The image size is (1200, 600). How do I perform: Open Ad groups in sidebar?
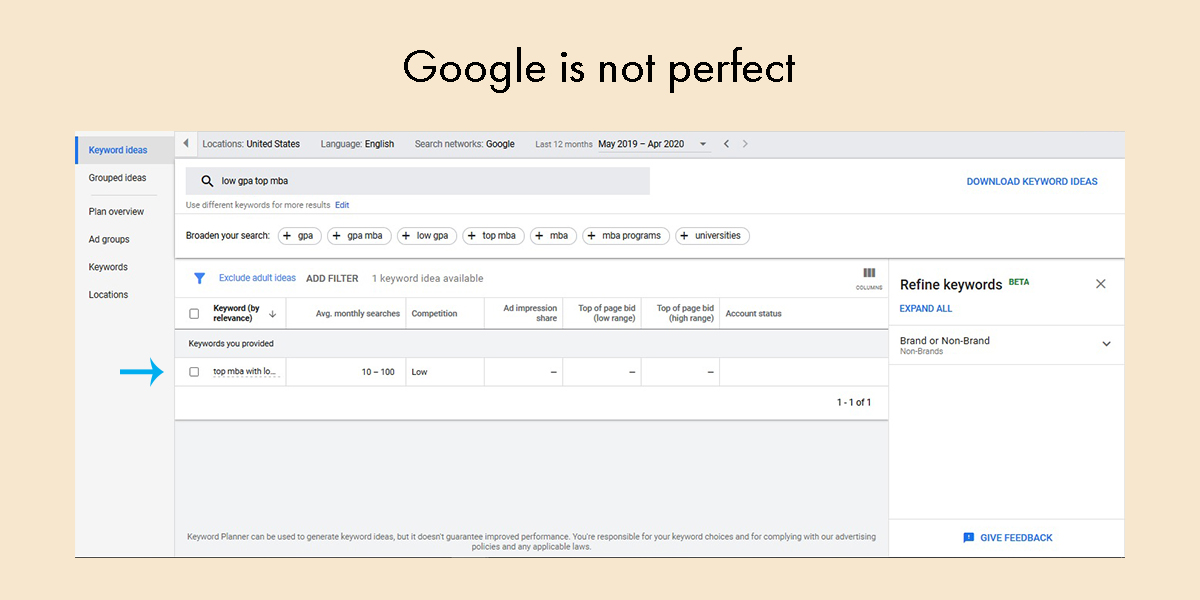(x=109, y=239)
